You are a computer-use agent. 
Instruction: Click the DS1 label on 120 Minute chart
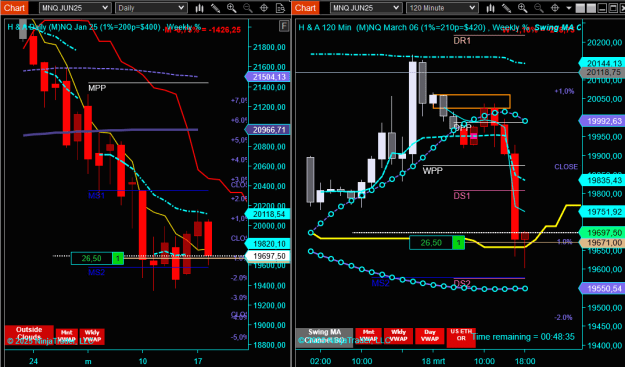pyautogui.click(x=462, y=196)
